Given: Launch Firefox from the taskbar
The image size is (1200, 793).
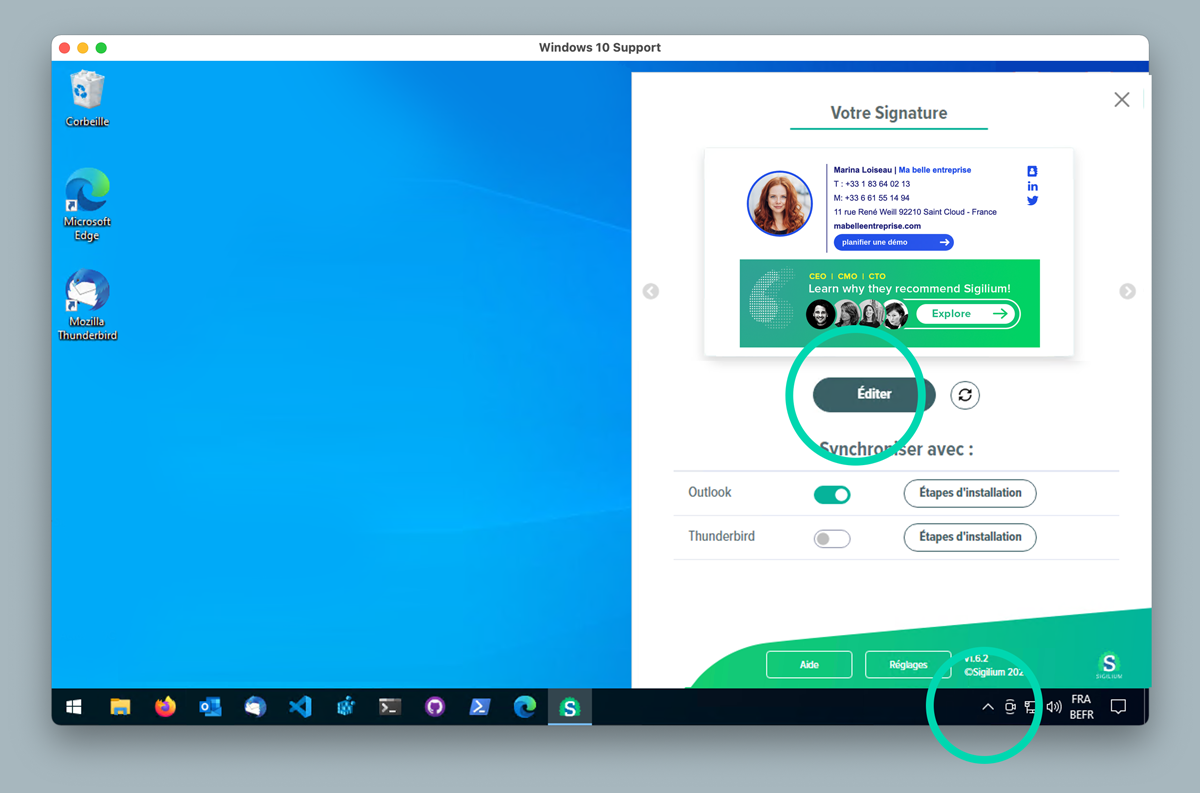Looking at the screenshot, I should (x=165, y=707).
